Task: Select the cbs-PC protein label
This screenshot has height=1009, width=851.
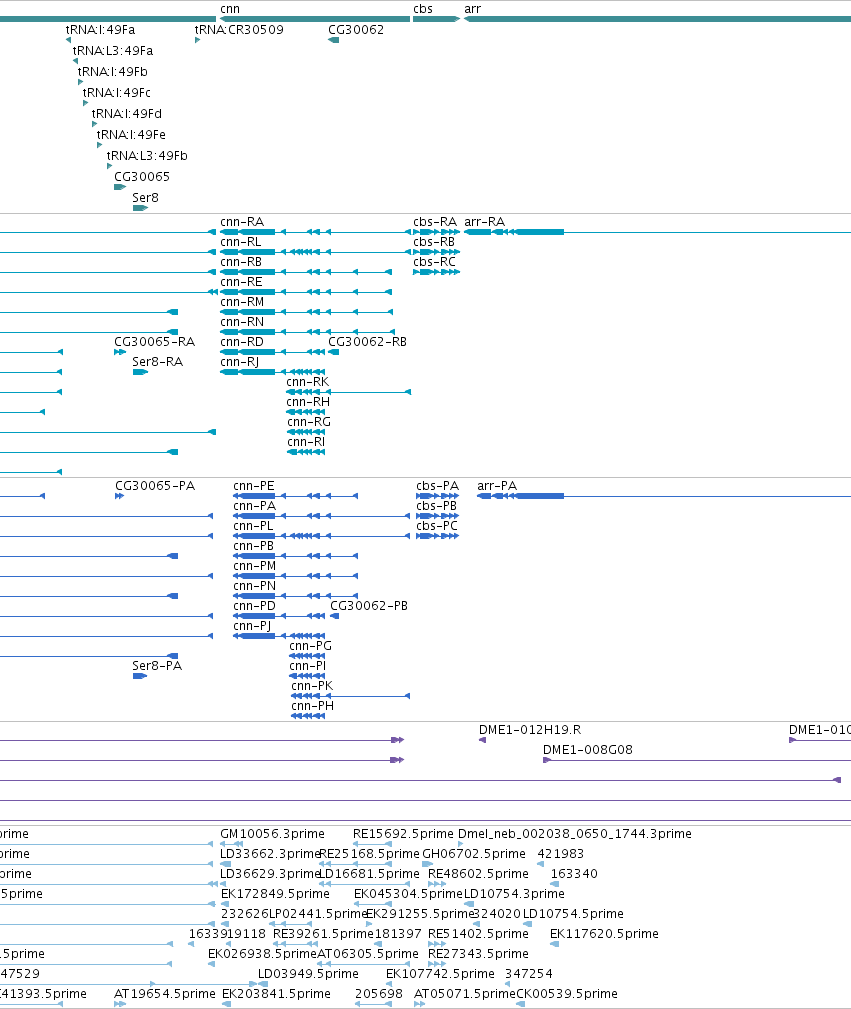Action: (x=437, y=526)
